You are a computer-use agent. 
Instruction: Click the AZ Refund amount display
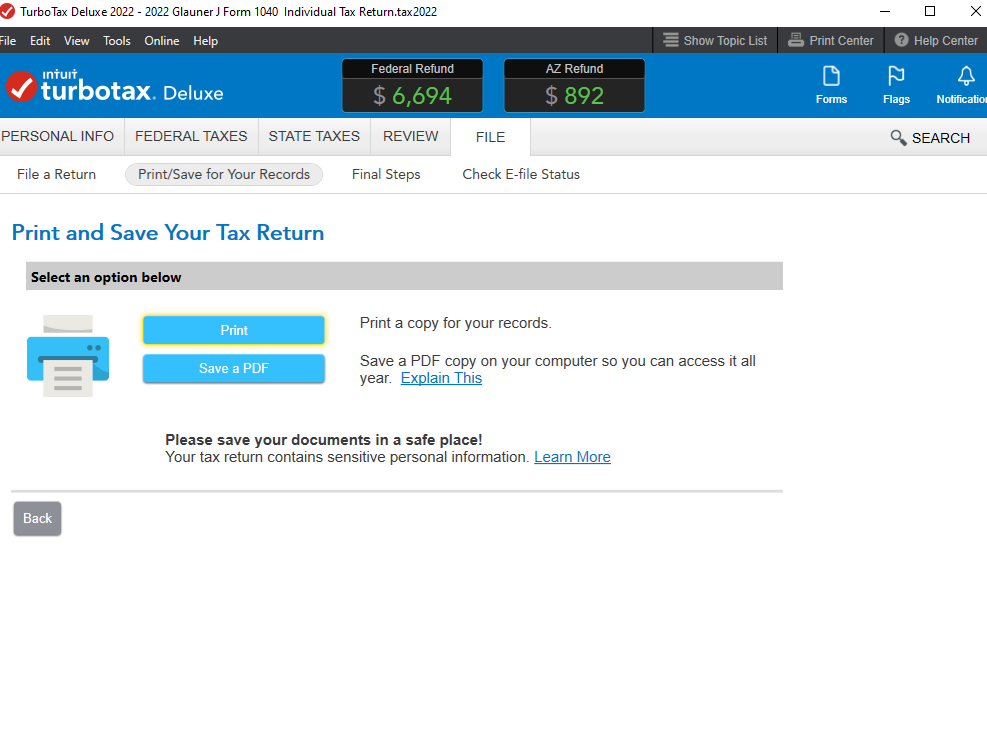pos(574,95)
